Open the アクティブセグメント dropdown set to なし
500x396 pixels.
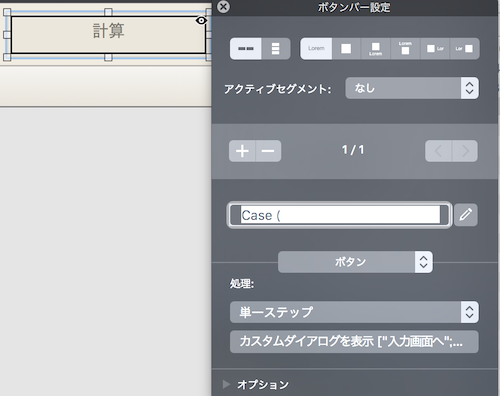pyautogui.click(x=412, y=88)
